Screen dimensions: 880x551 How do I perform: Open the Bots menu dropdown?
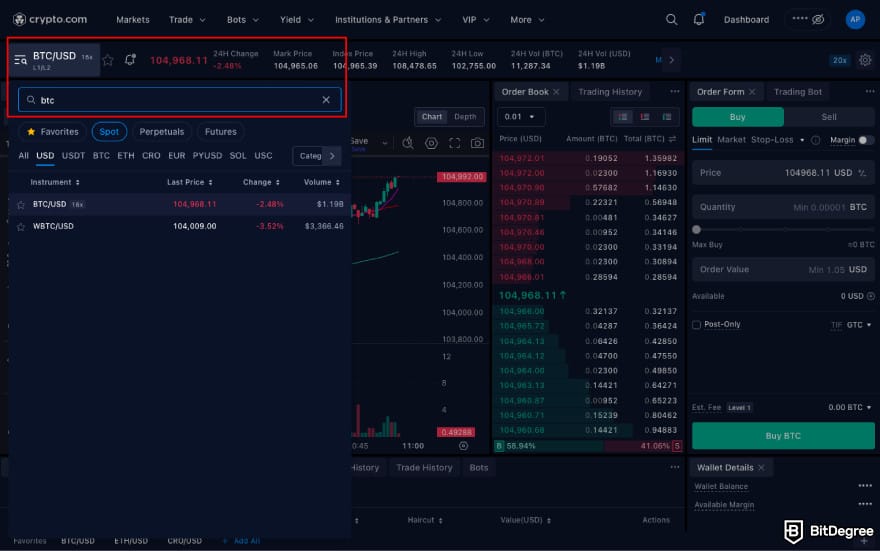(242, 20)
